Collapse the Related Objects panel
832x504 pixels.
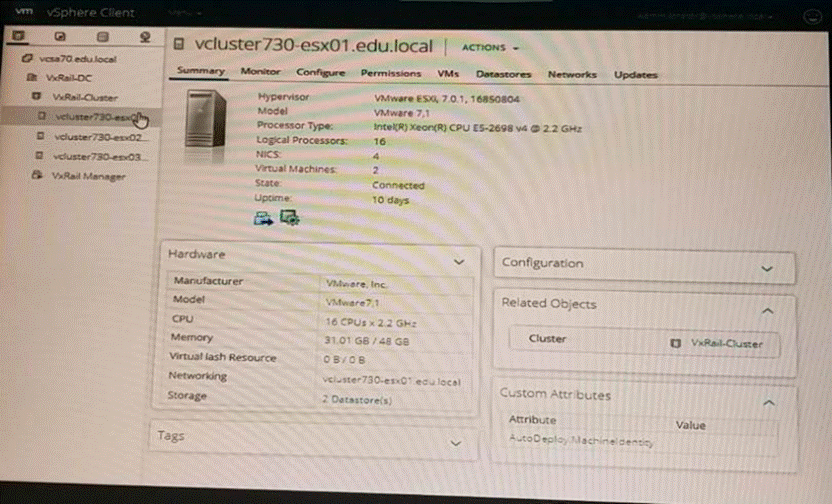(767, 311)
